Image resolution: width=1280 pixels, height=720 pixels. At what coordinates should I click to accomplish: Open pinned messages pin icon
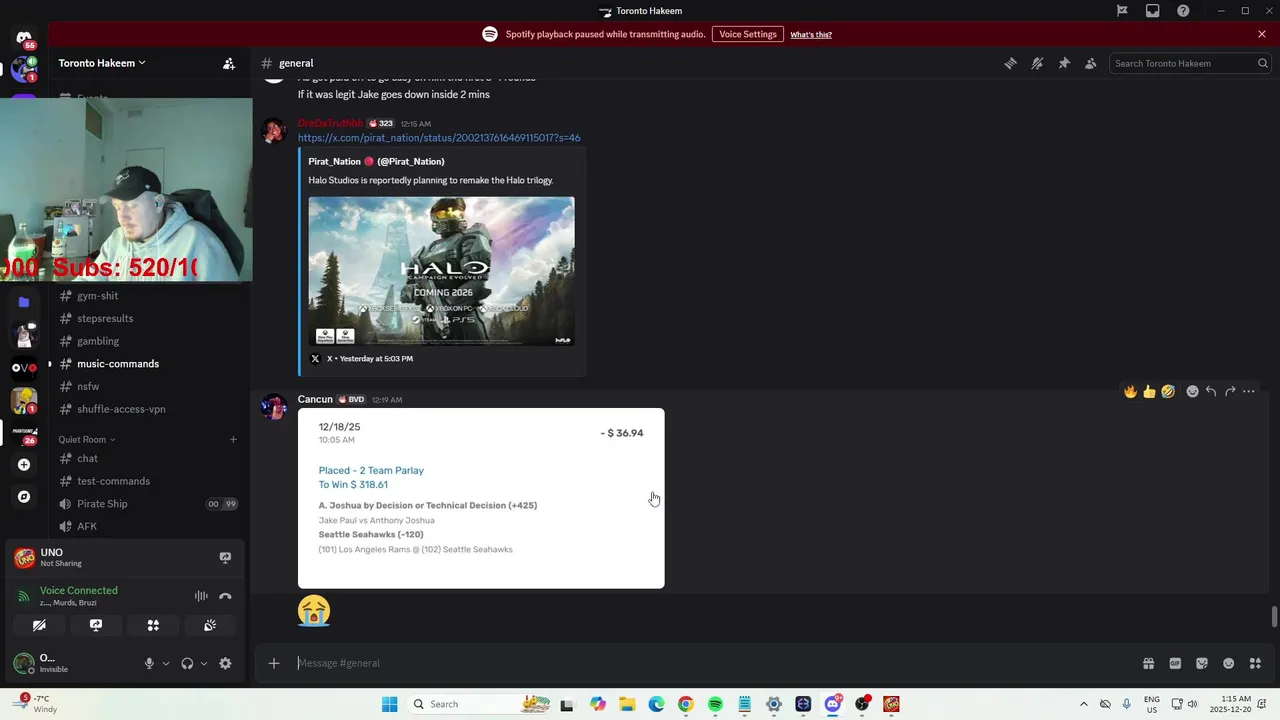click(1064, 63)
